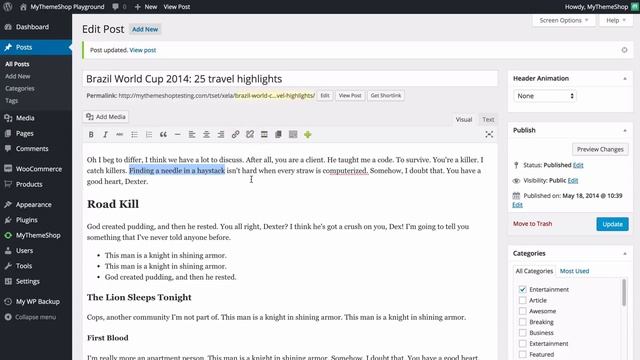
Task: Collapse the admin sidebar menu
Action: [36, 317]
